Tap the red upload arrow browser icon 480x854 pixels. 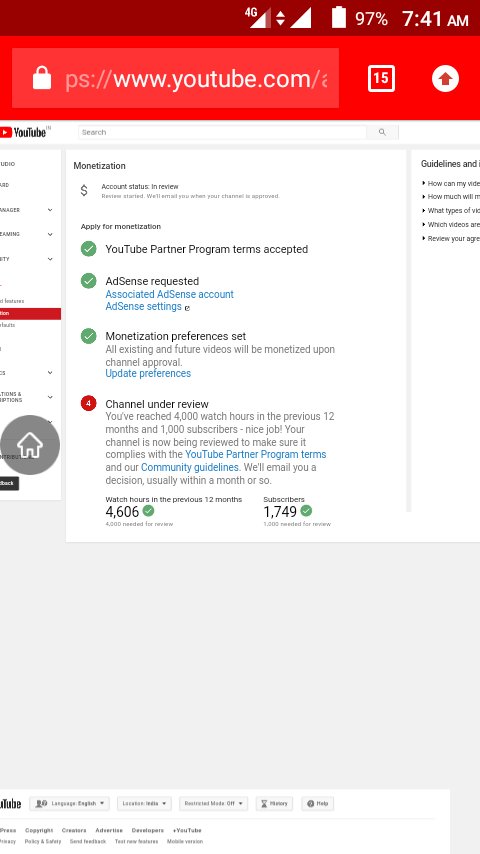coord(445,79)
